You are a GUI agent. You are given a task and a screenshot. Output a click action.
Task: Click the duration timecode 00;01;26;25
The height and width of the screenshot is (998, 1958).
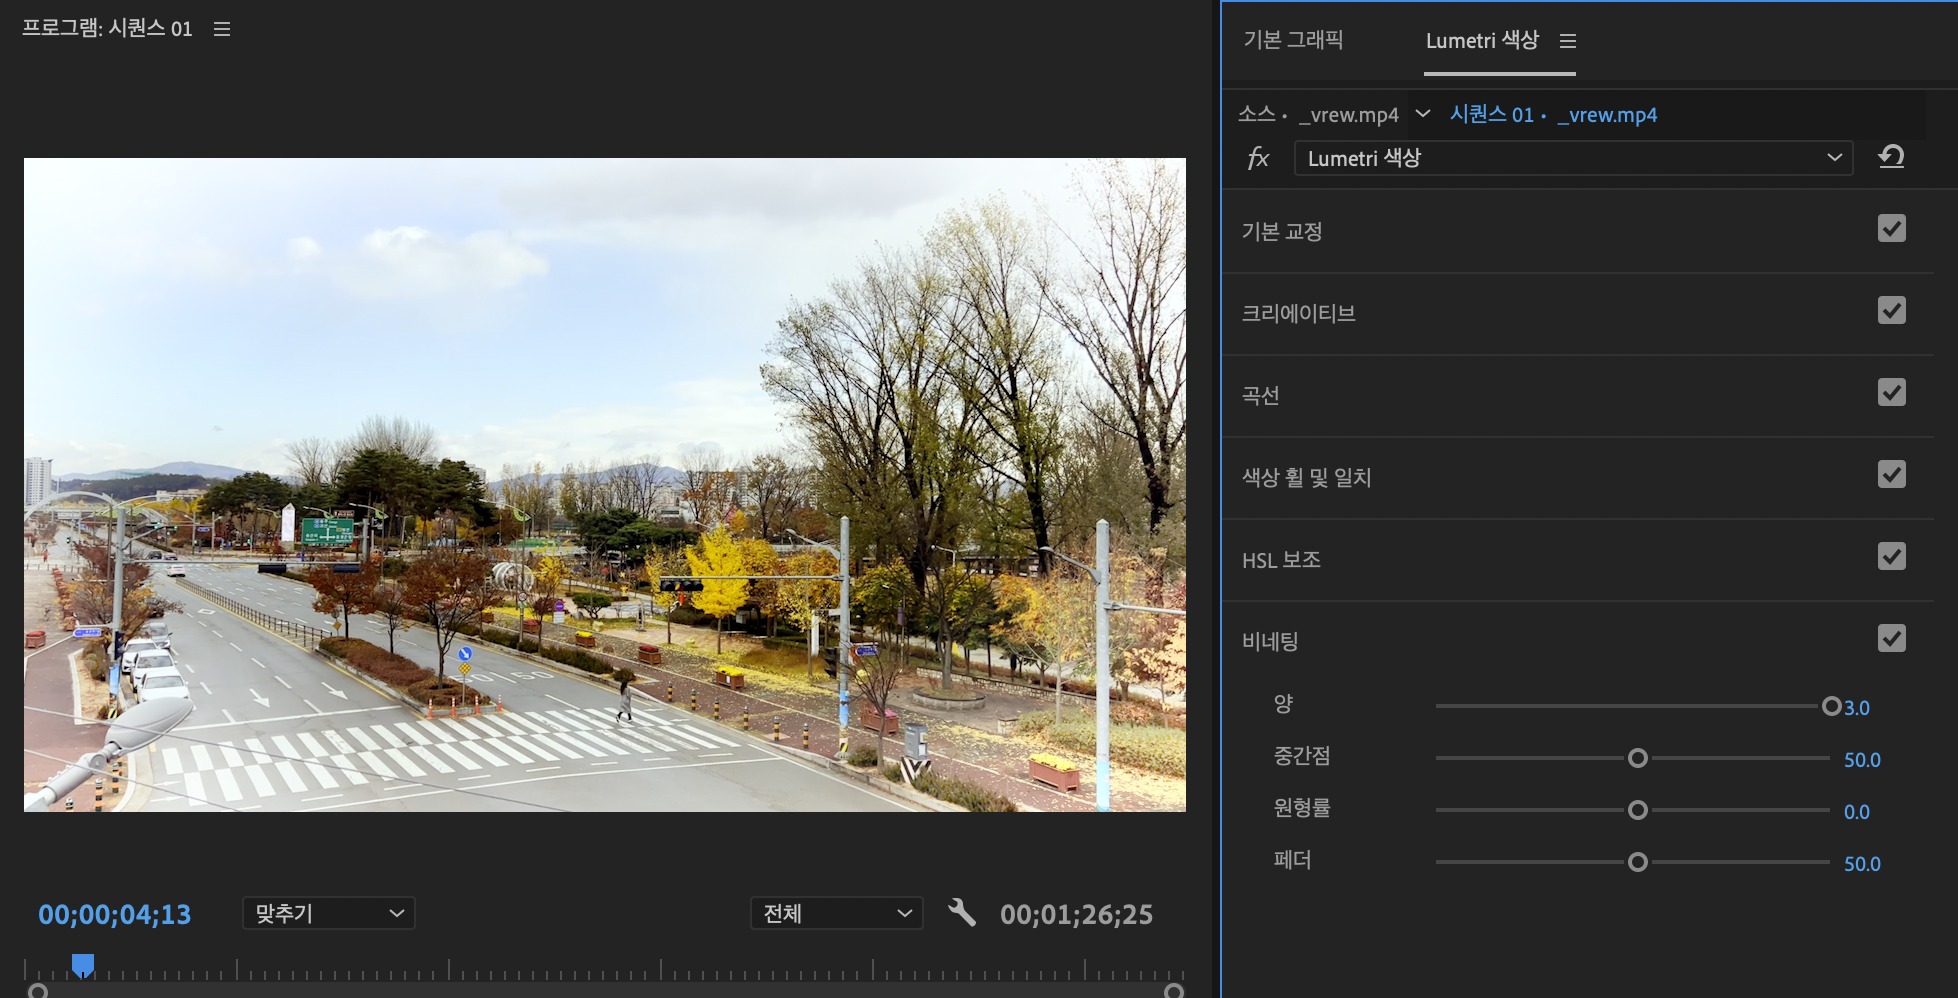tap(1076, 914)
